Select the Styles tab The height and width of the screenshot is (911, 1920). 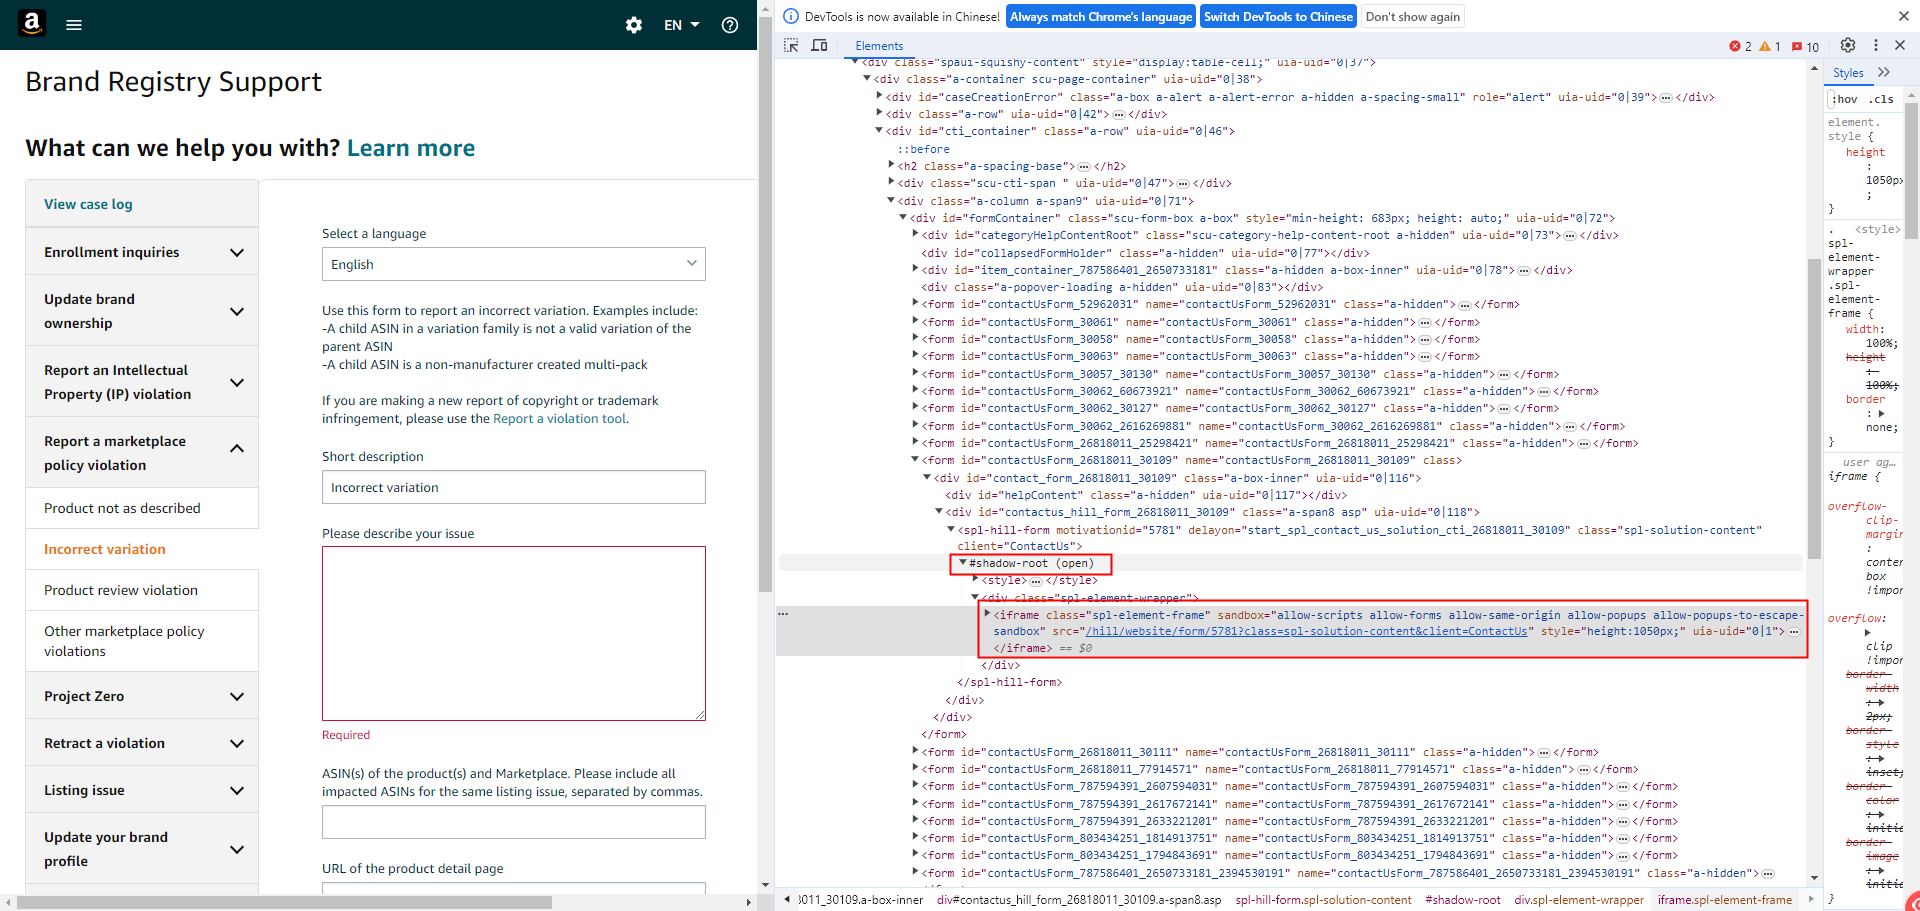tap(1848, 73)
